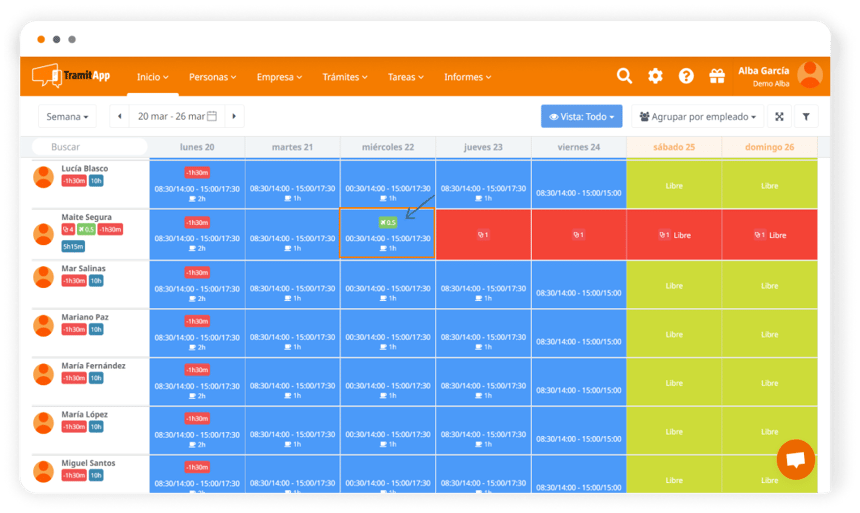
Task: Open settings gear icon in top bar
Action: pos(655,76)
